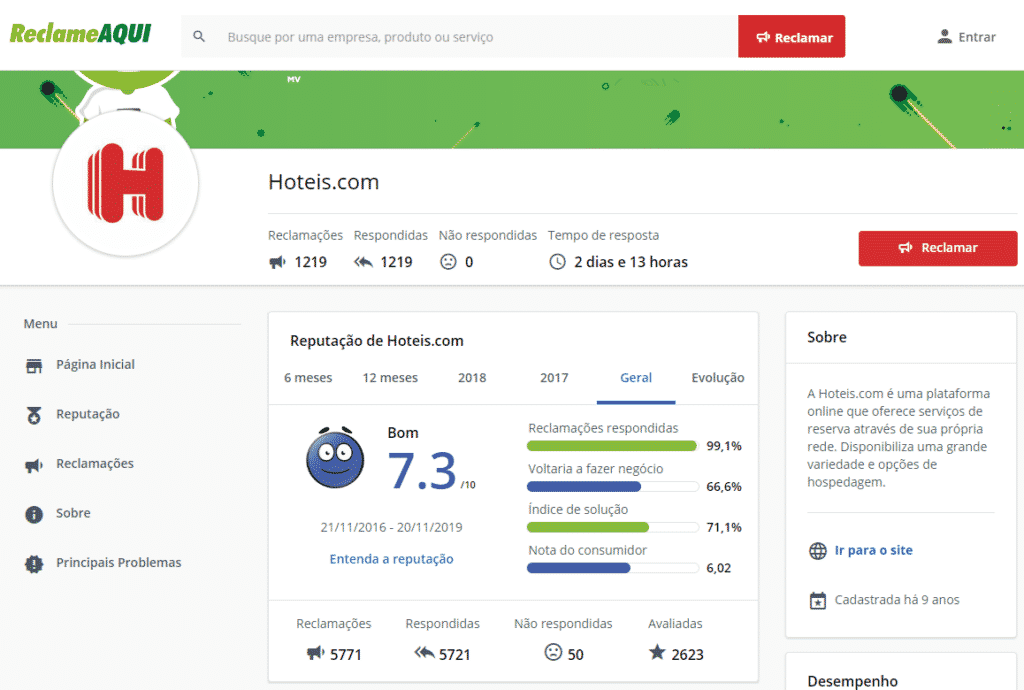Click the red Reclamar button in header
Image resolution: width=1024 pixels, height=690 pixels.
click(x=792, y=37)
